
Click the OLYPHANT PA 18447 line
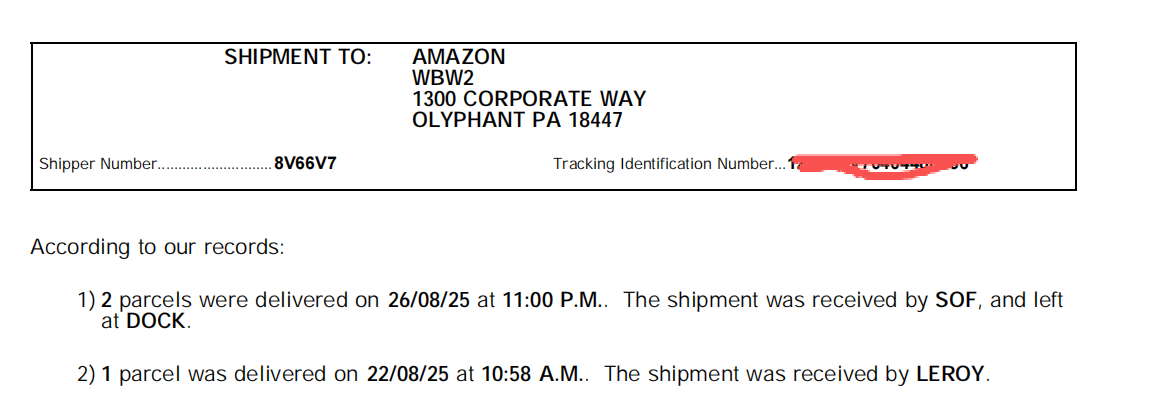click(517, 121)
